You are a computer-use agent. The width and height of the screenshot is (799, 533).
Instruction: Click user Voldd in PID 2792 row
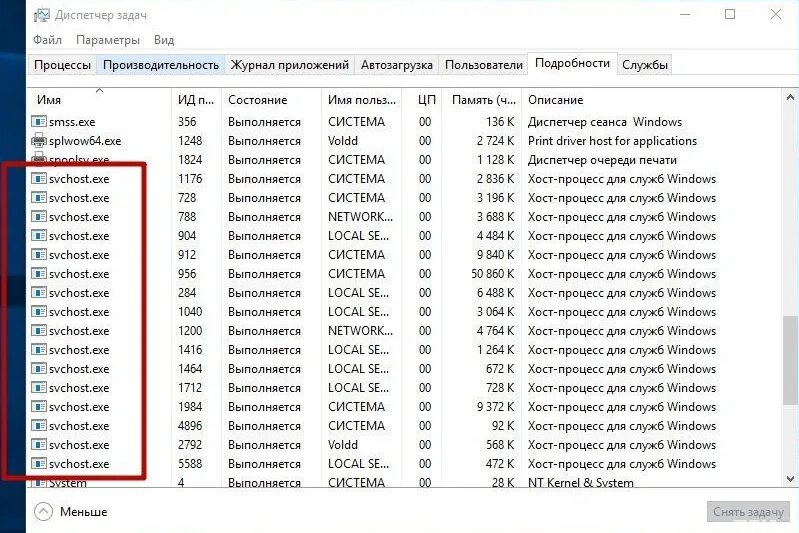point(342,445)
